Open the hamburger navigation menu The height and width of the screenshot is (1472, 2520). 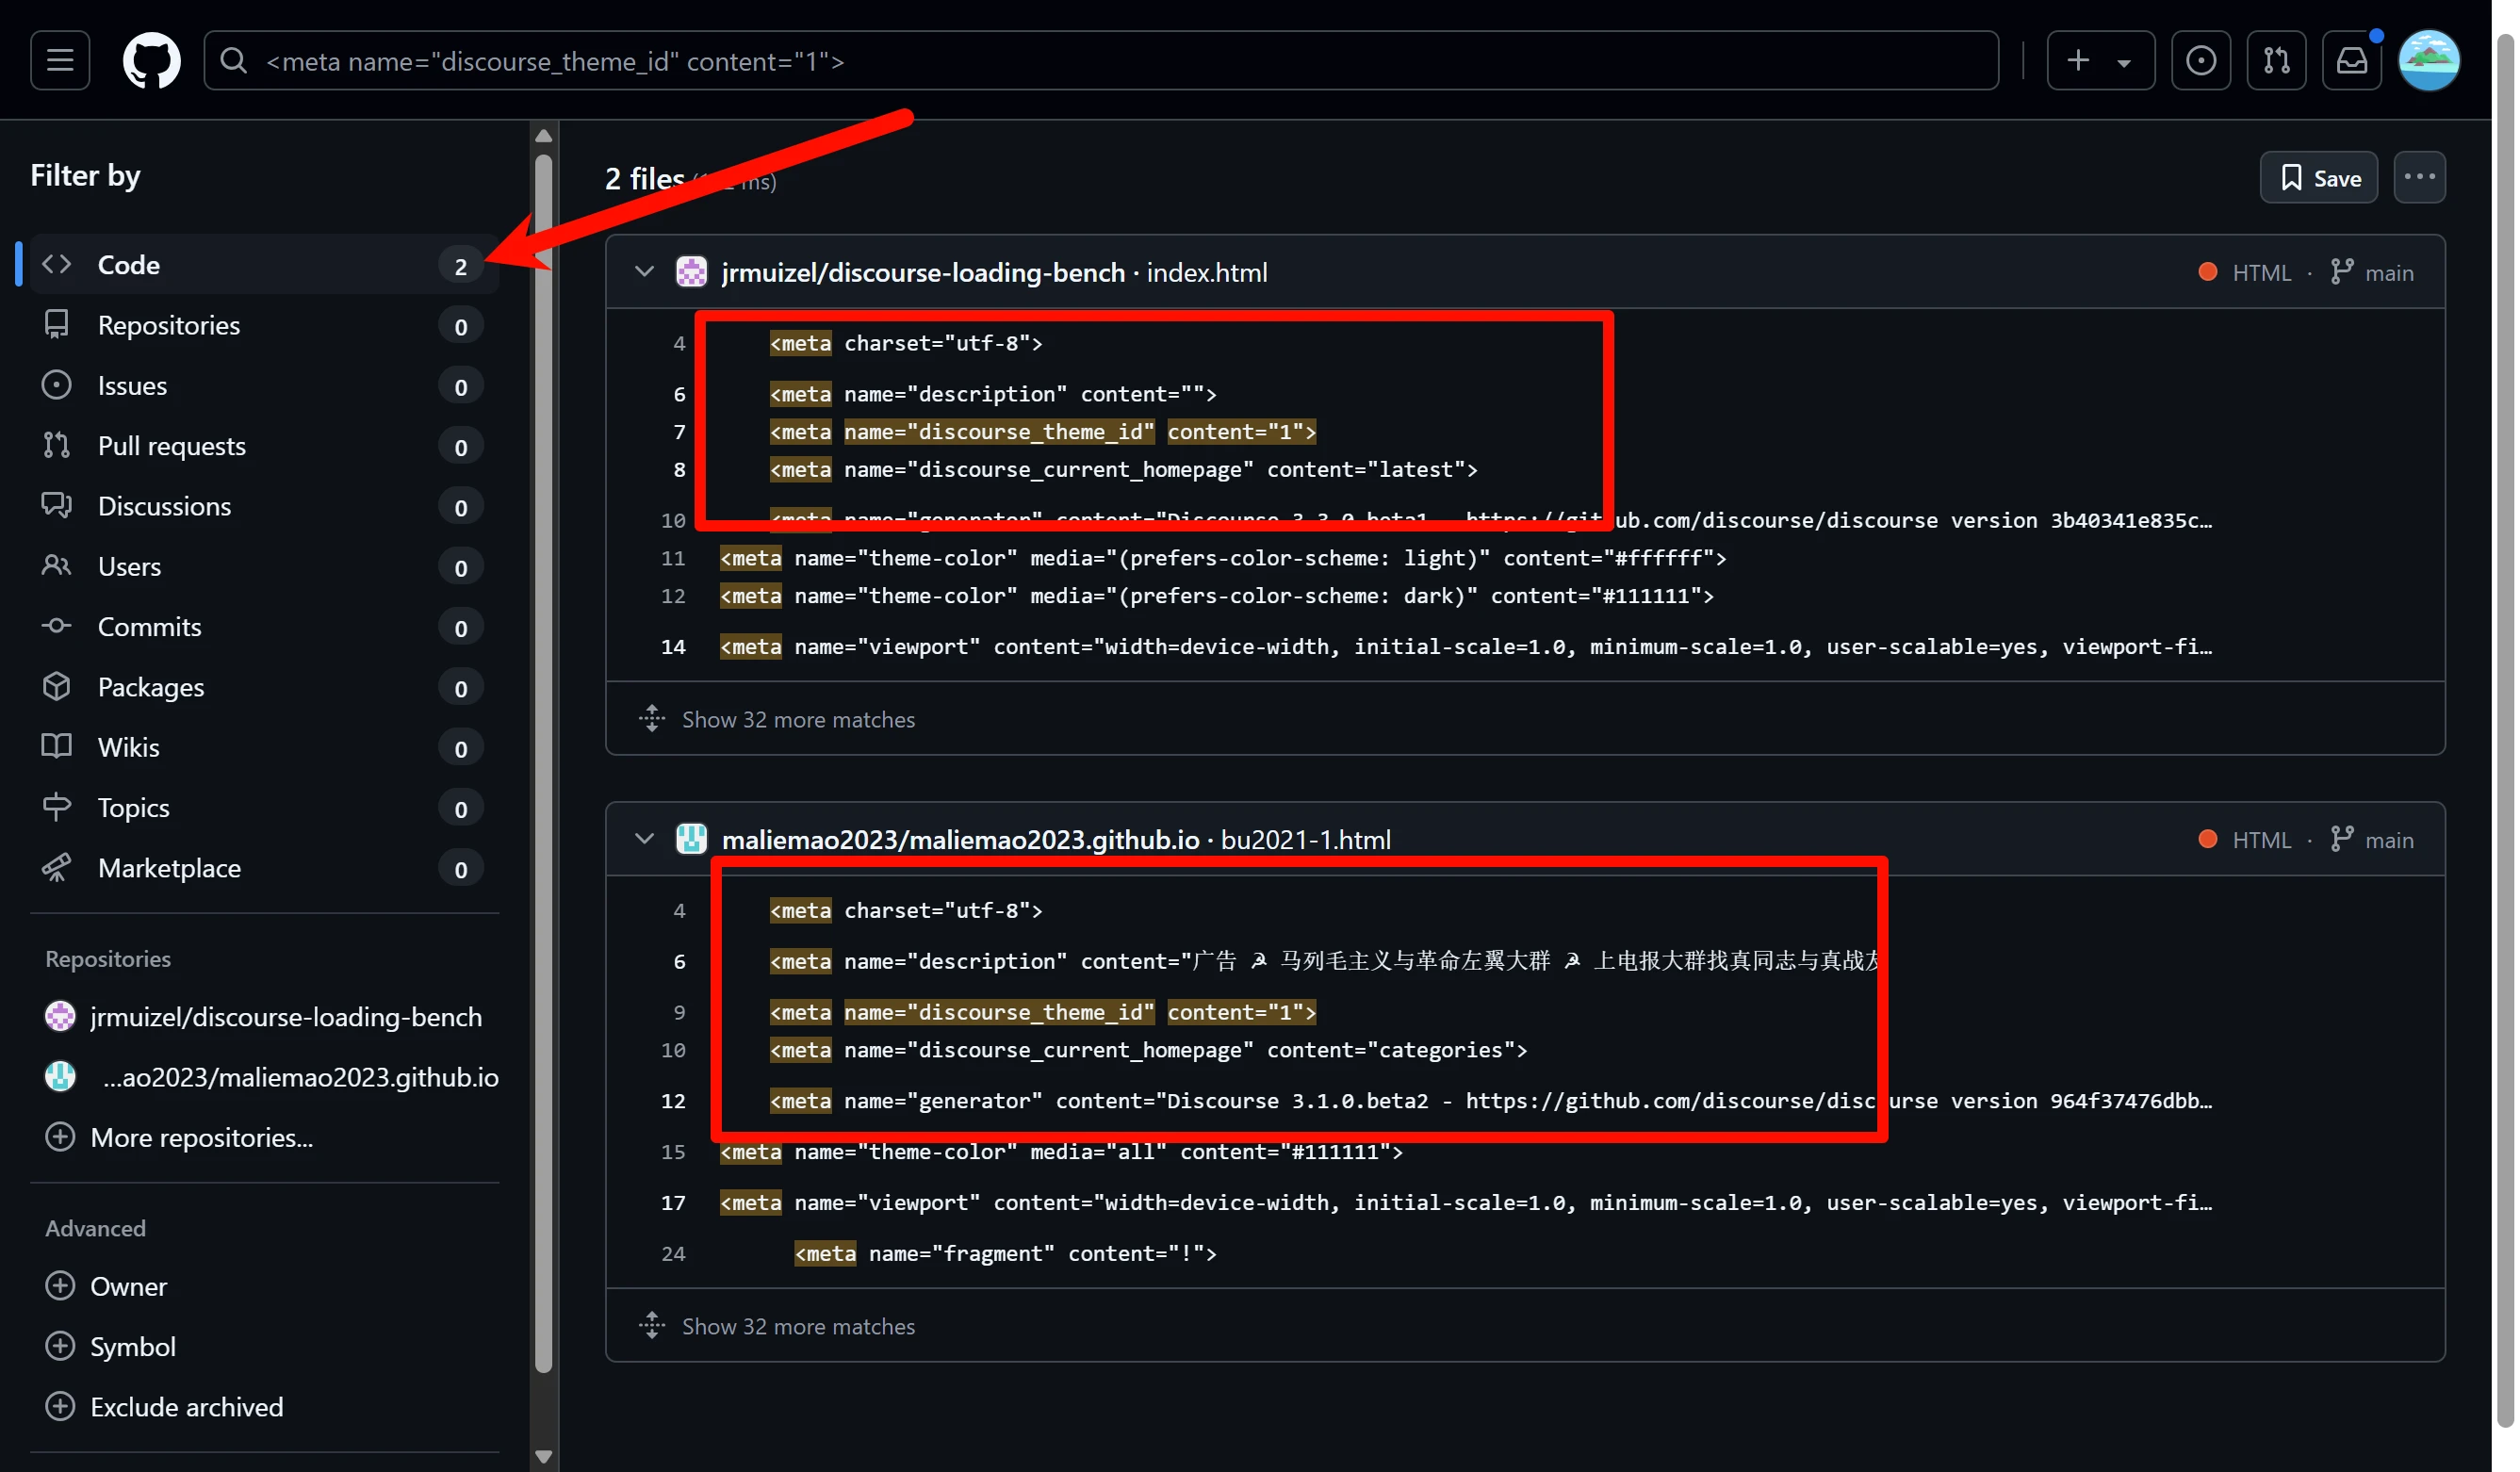pyautogui.click(x=60, y=61)
